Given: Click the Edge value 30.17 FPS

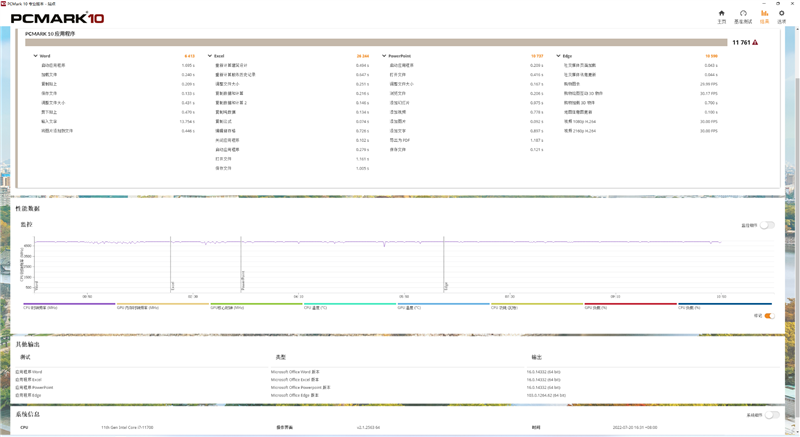Looking at the screenshot, I should [709, 93].
